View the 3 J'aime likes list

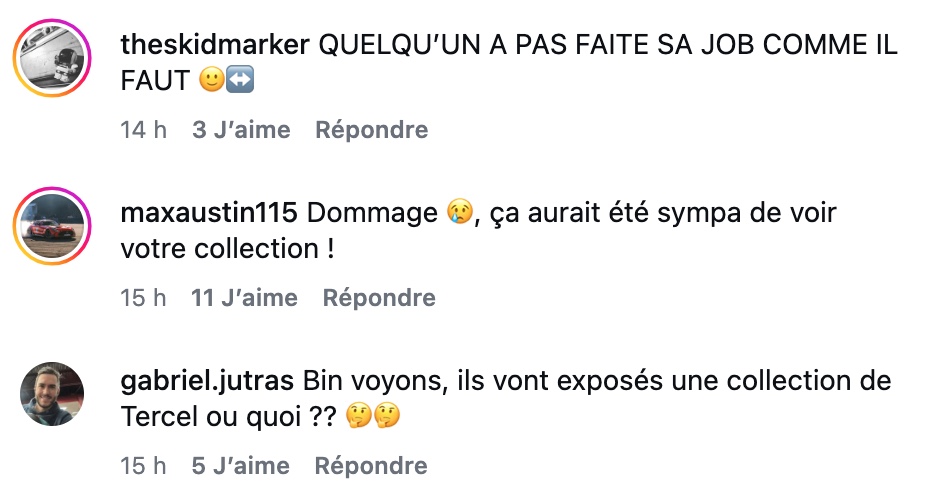click(241, 130)
